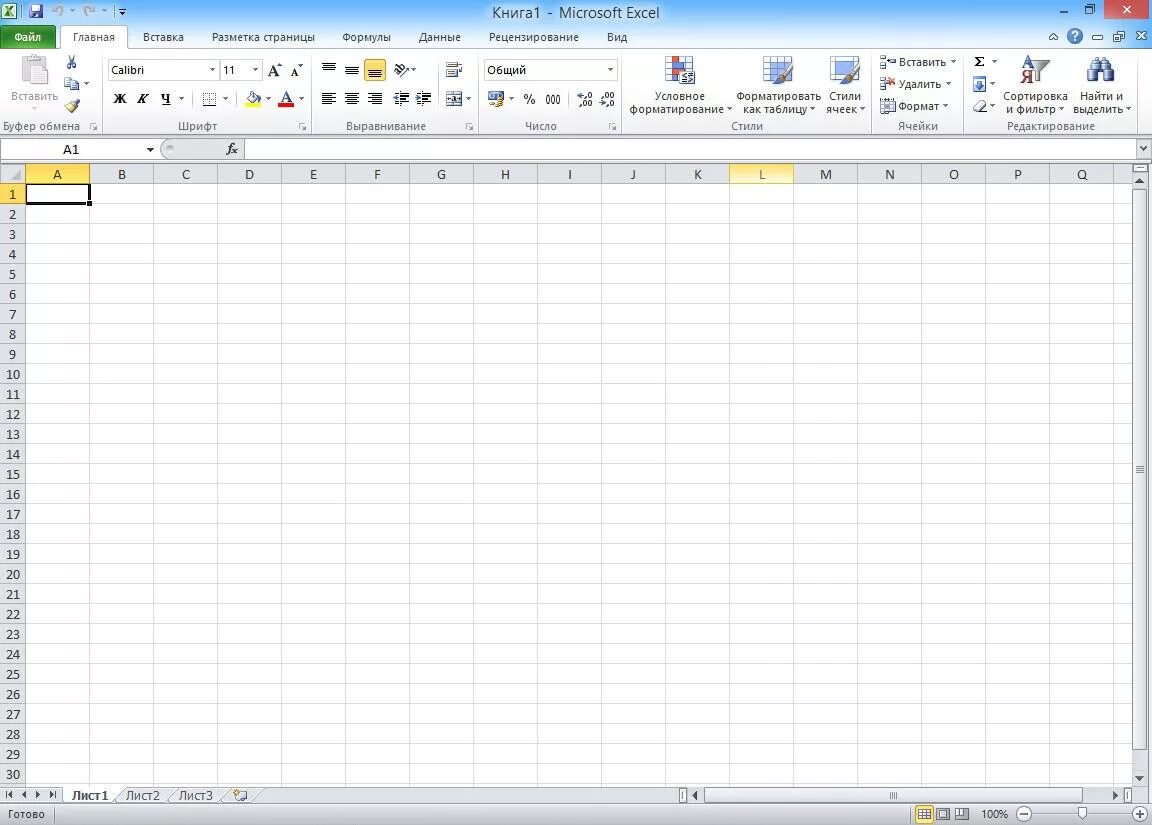Toggle underline Ч formatting
This screenshot has height=825, width=1152.
click(165, 98)
